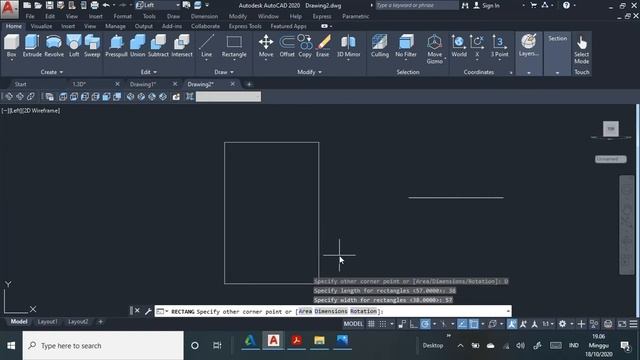Click the 3 Point UCS icon

[x=499, y=46]
